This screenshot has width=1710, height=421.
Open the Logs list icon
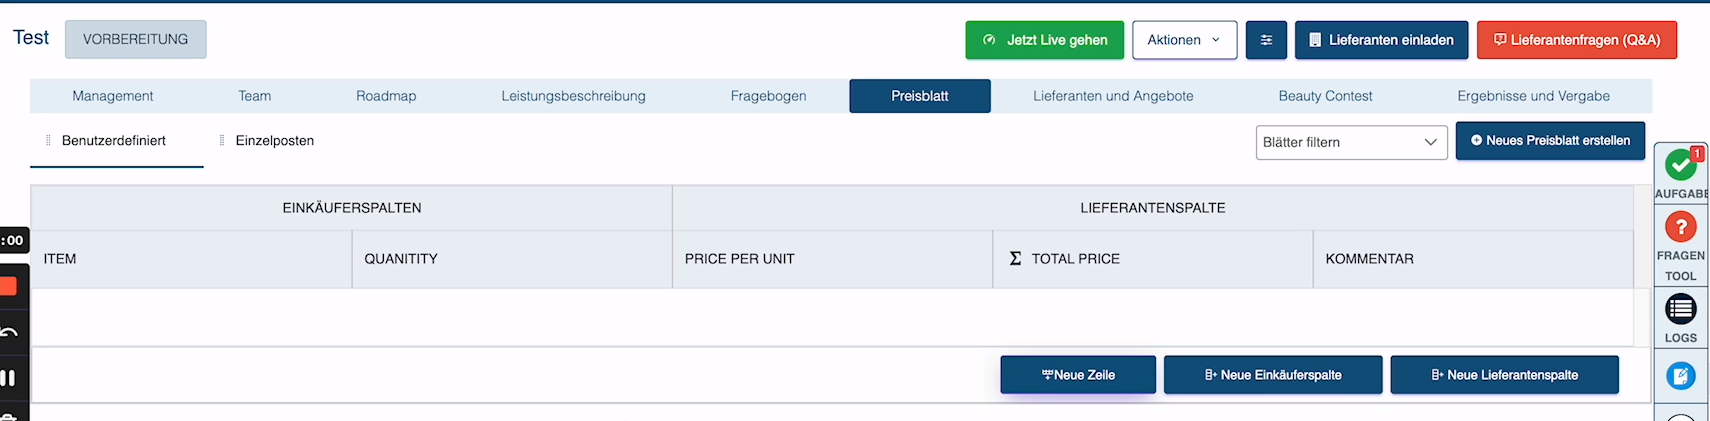(1681, 309)
